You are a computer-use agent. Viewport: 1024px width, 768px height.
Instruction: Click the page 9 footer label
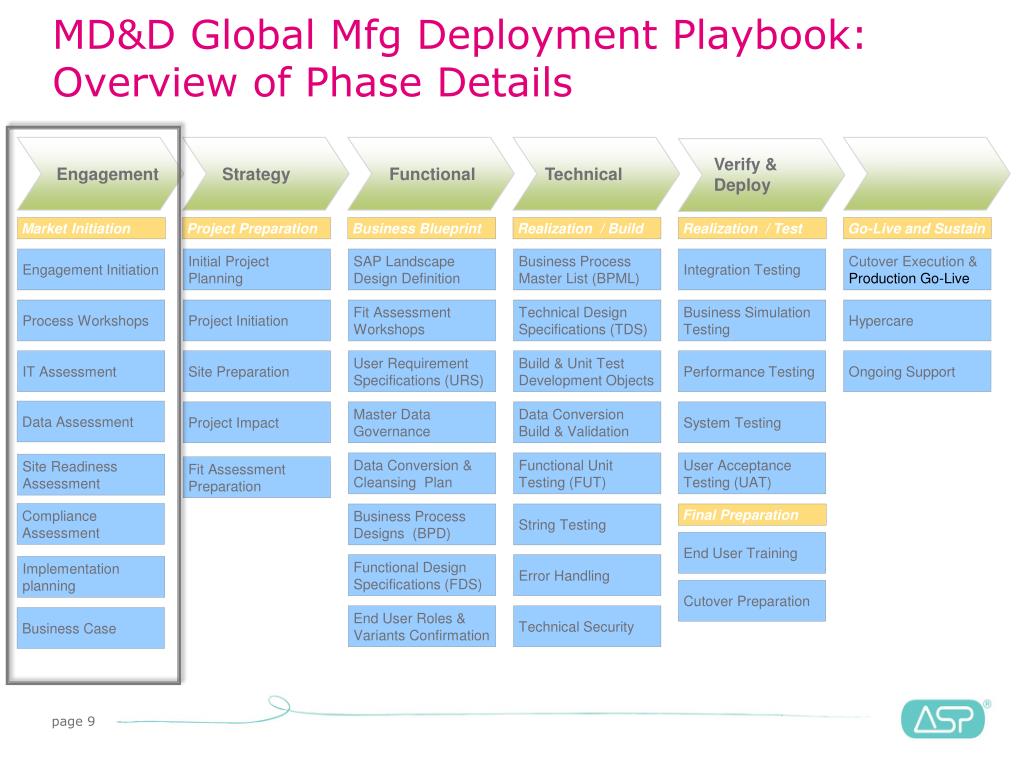pyautogui.click(x=73, y=721)
